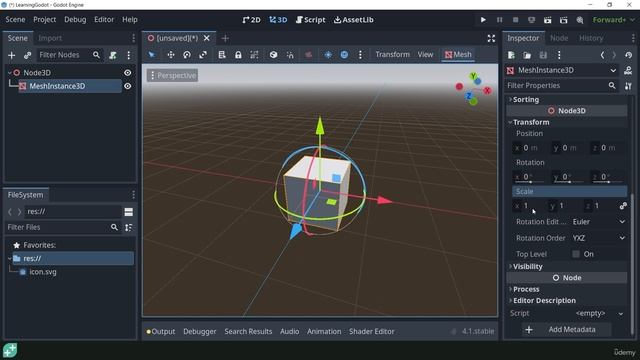Toggle preview sunlight icon
The width and height of the screenshot is (640, 360).
tap(328, 55)
